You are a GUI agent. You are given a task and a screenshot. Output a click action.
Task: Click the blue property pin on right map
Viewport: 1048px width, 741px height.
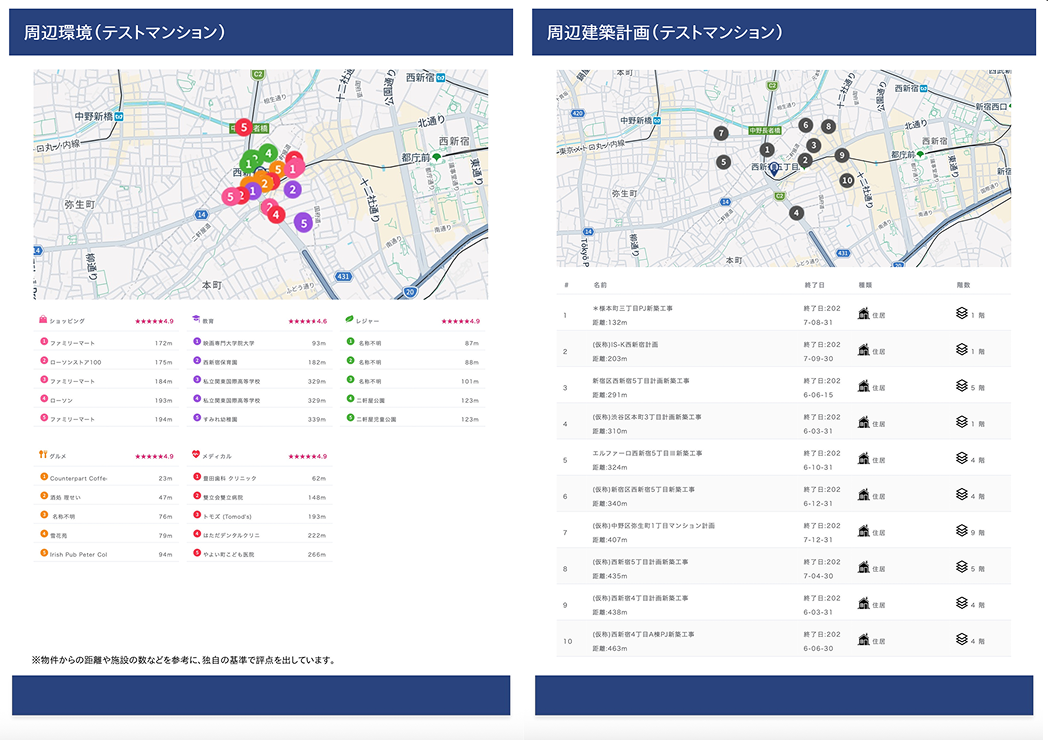pos(774,170)
